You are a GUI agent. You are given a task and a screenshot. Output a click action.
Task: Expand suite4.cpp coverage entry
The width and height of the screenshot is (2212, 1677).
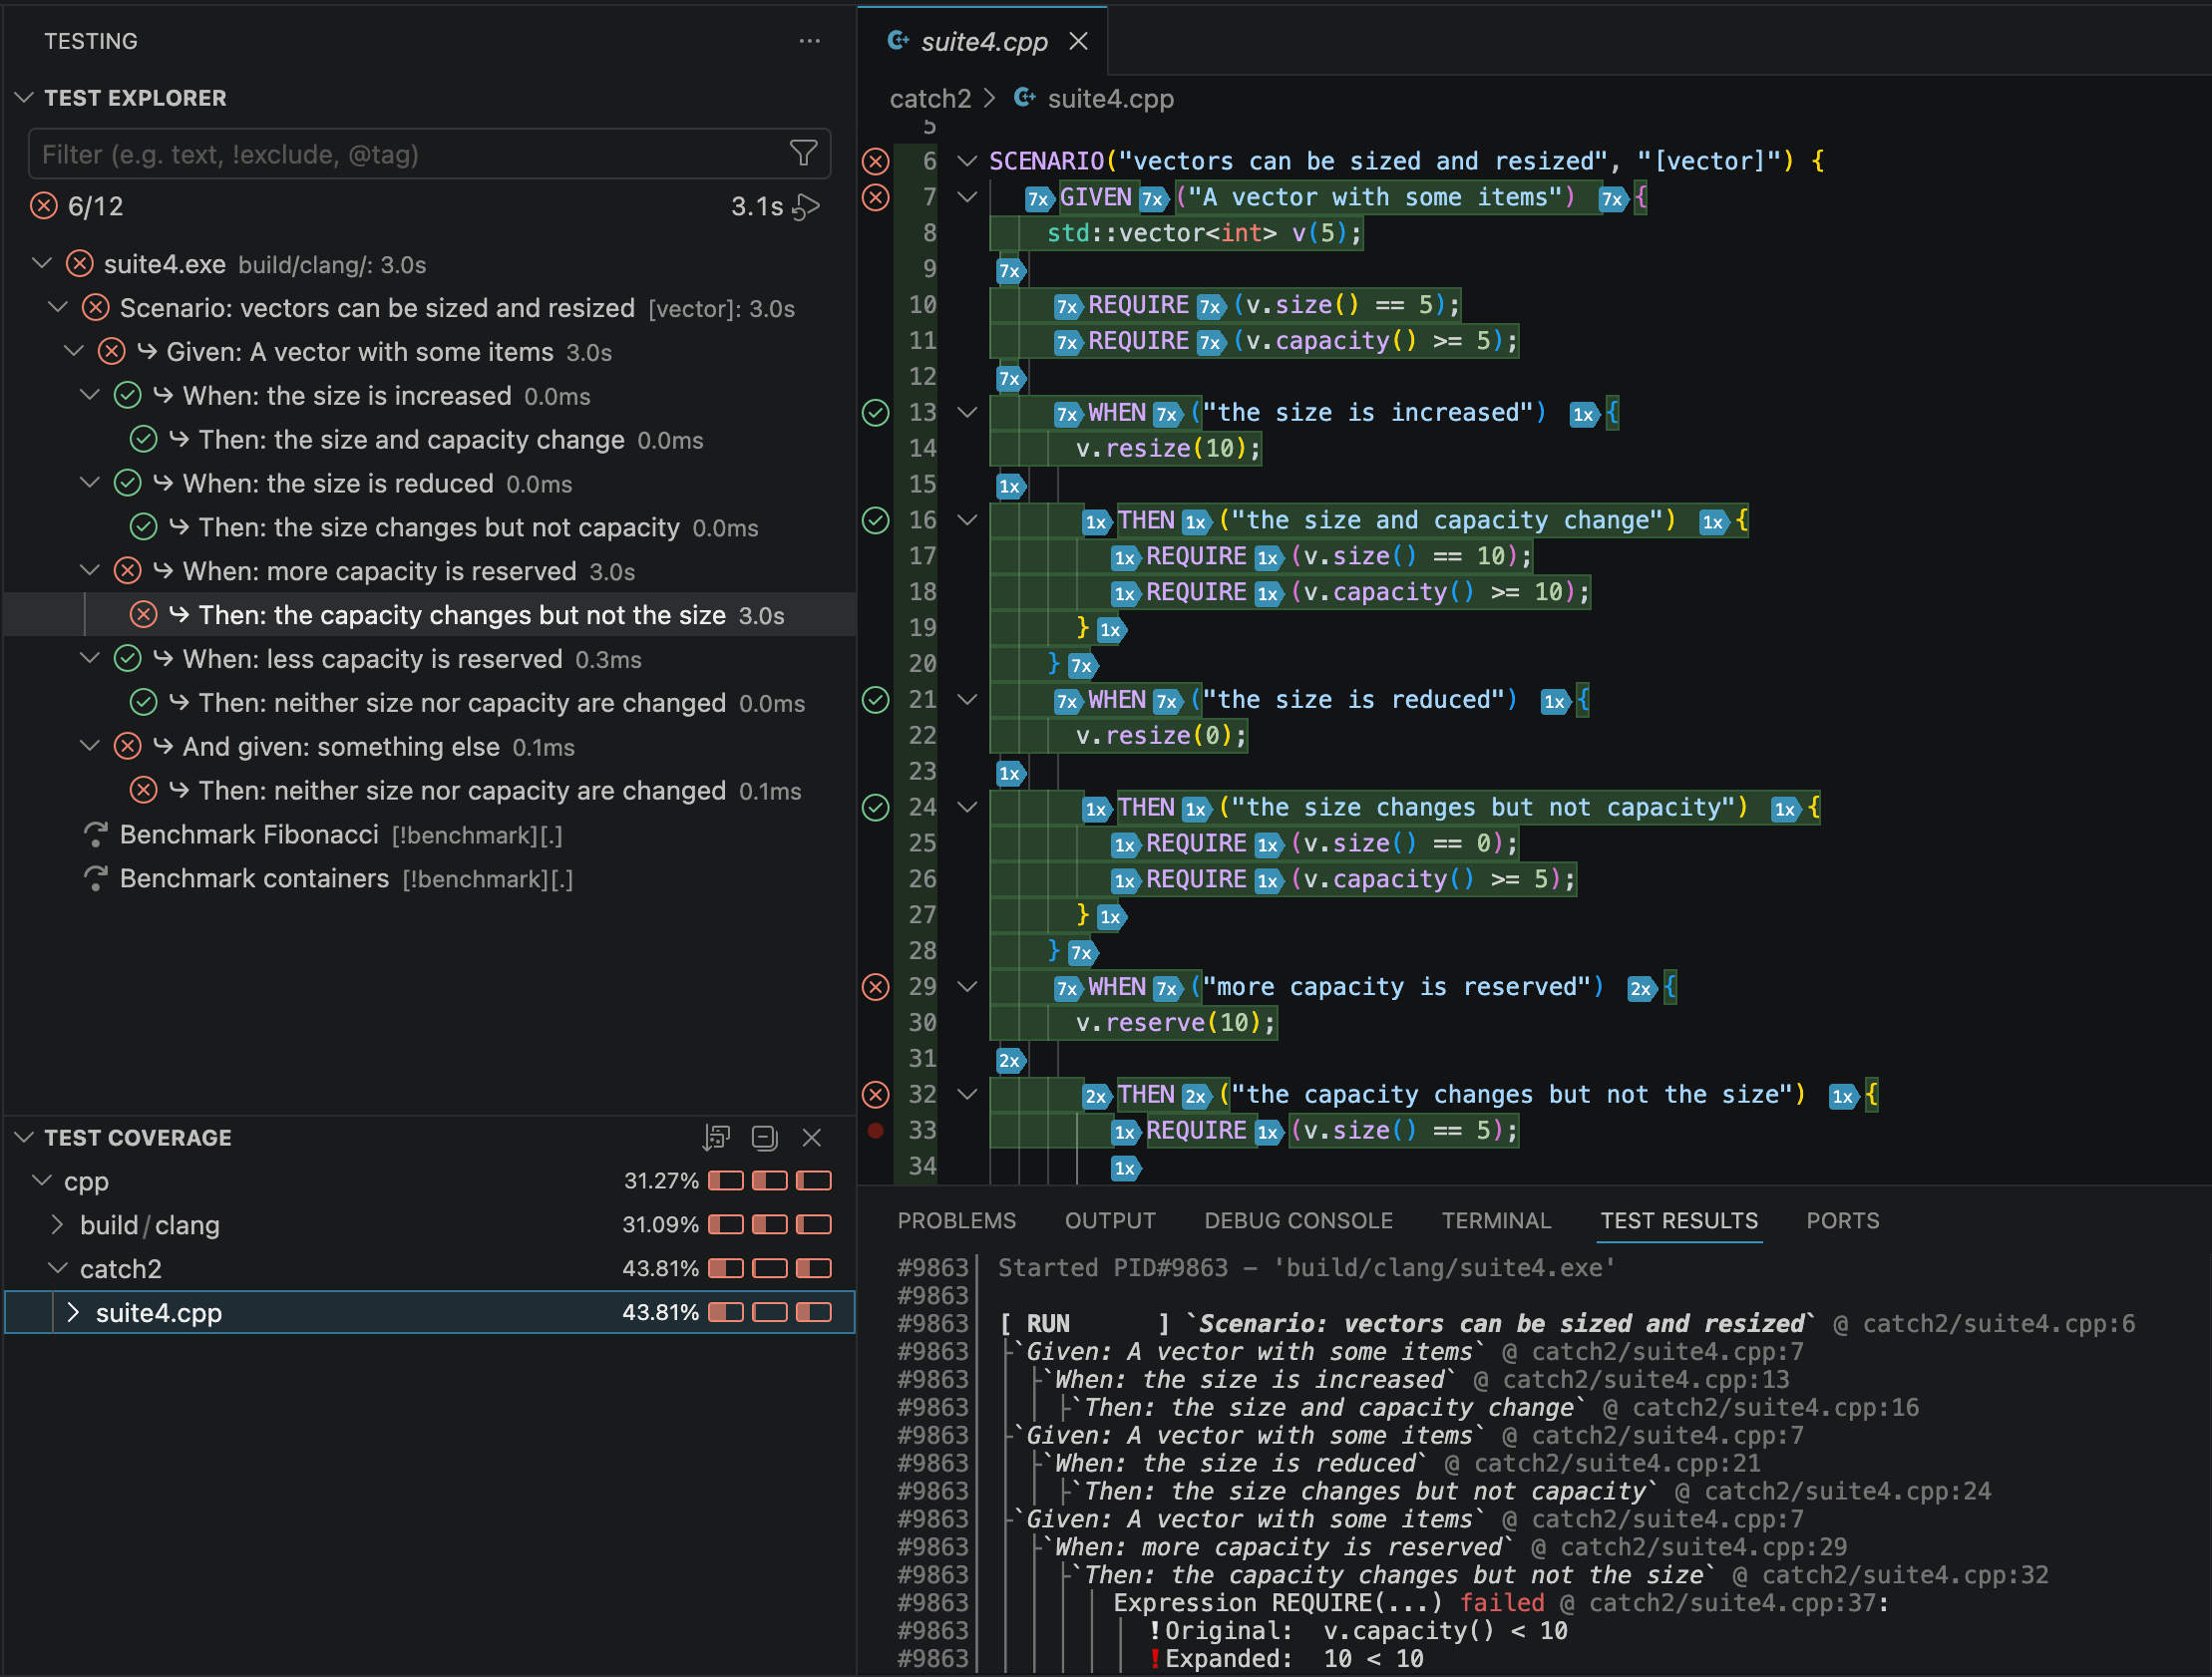73,1312
